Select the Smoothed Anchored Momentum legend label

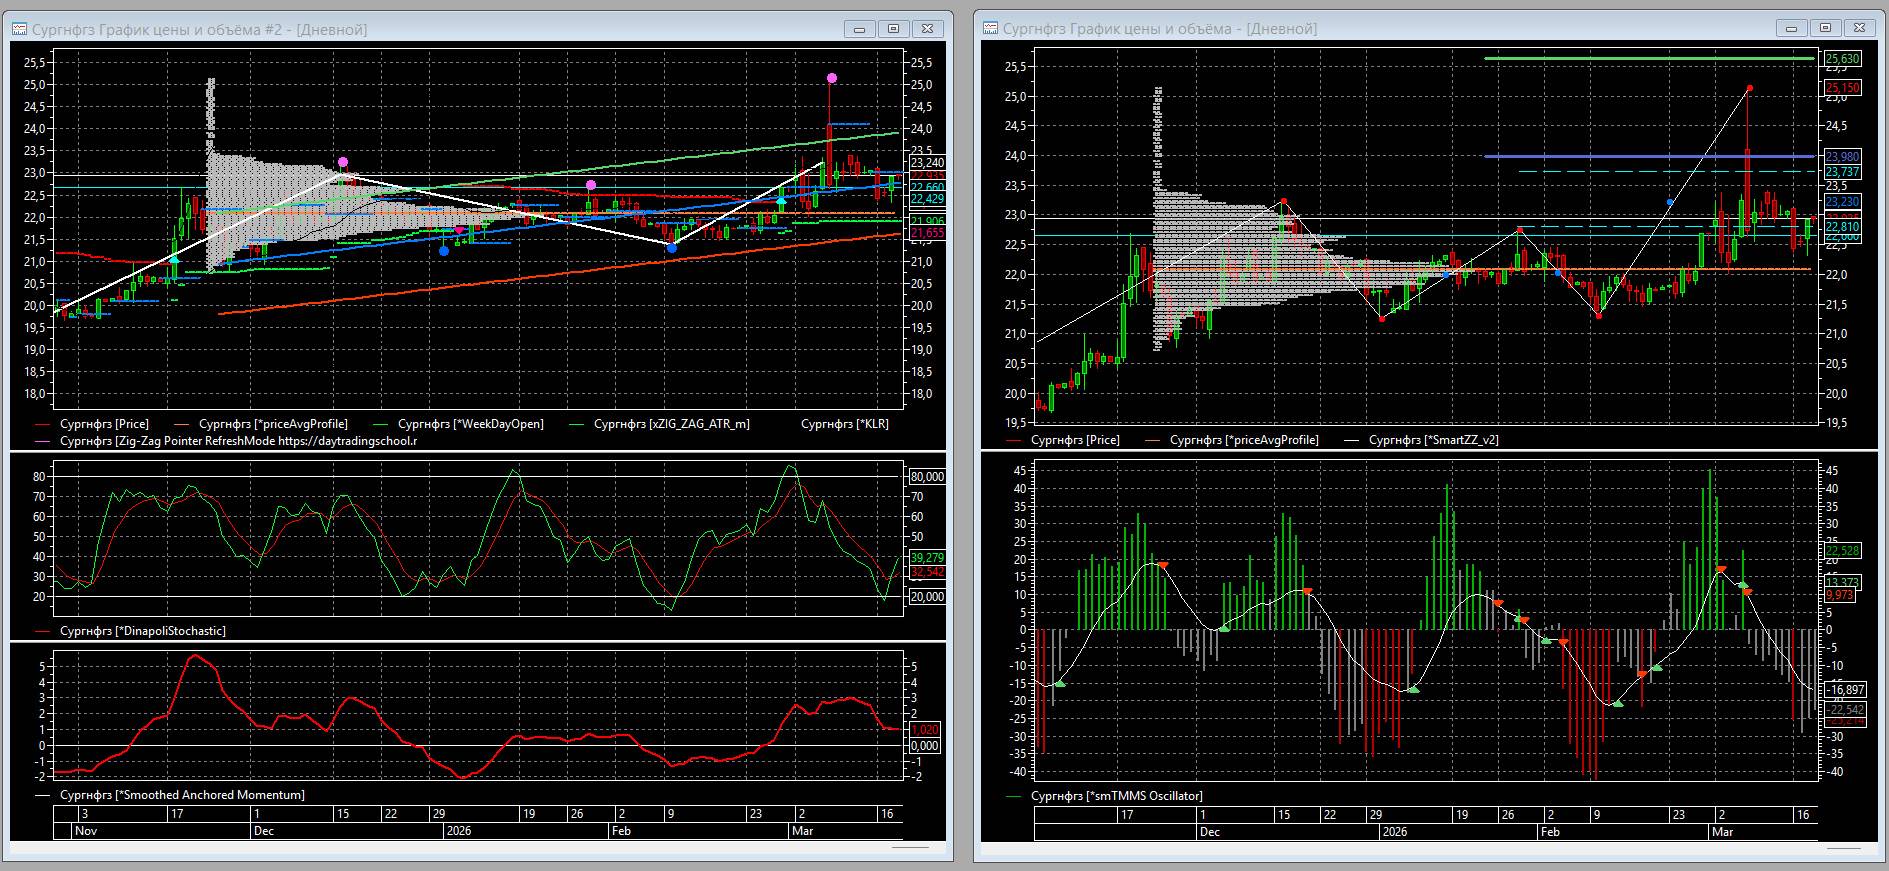tap(181, 795)
